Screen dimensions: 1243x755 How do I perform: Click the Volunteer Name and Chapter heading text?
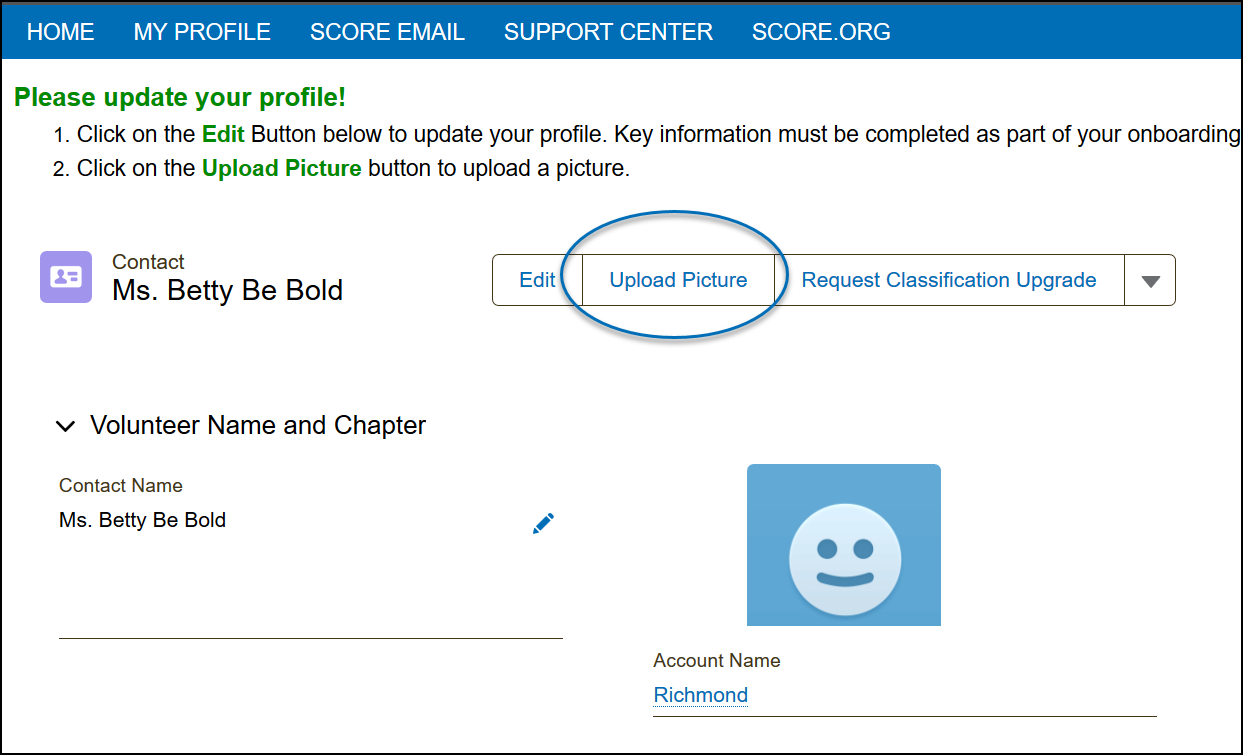[258, 425]
